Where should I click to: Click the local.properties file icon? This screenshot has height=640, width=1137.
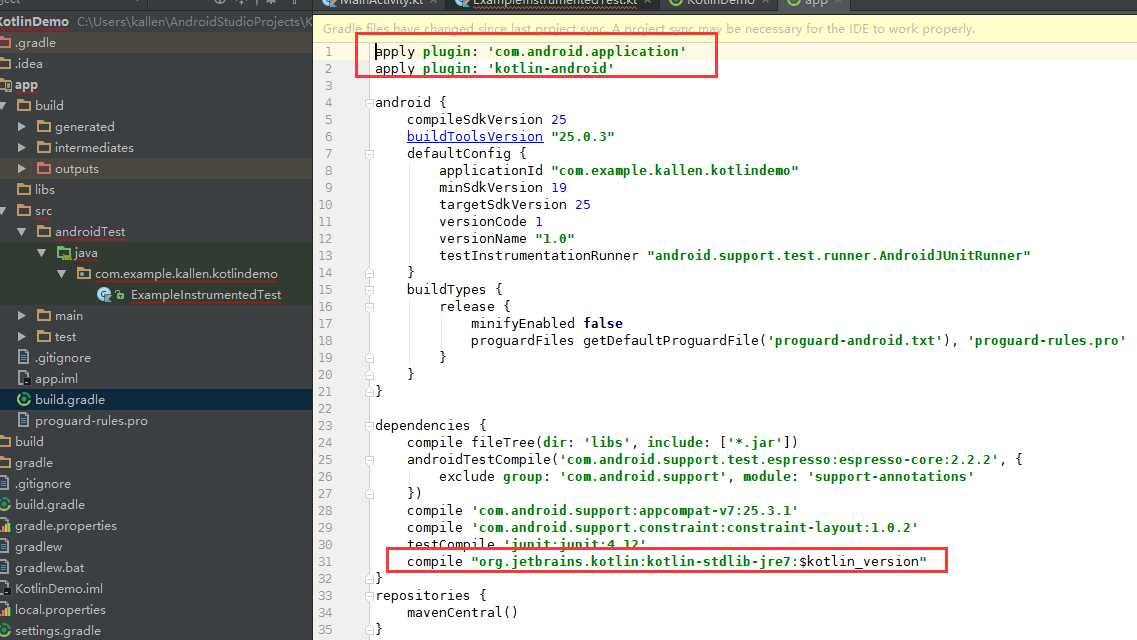tap(5, 610)
